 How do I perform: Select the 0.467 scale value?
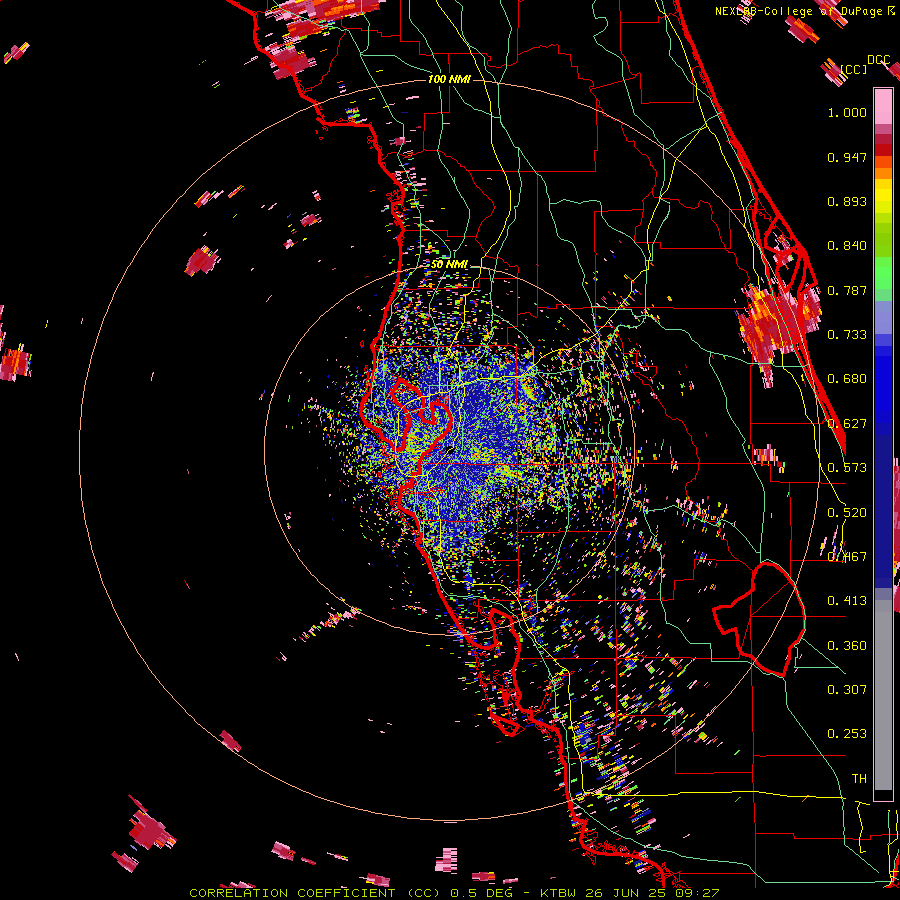tap(847, 557)
